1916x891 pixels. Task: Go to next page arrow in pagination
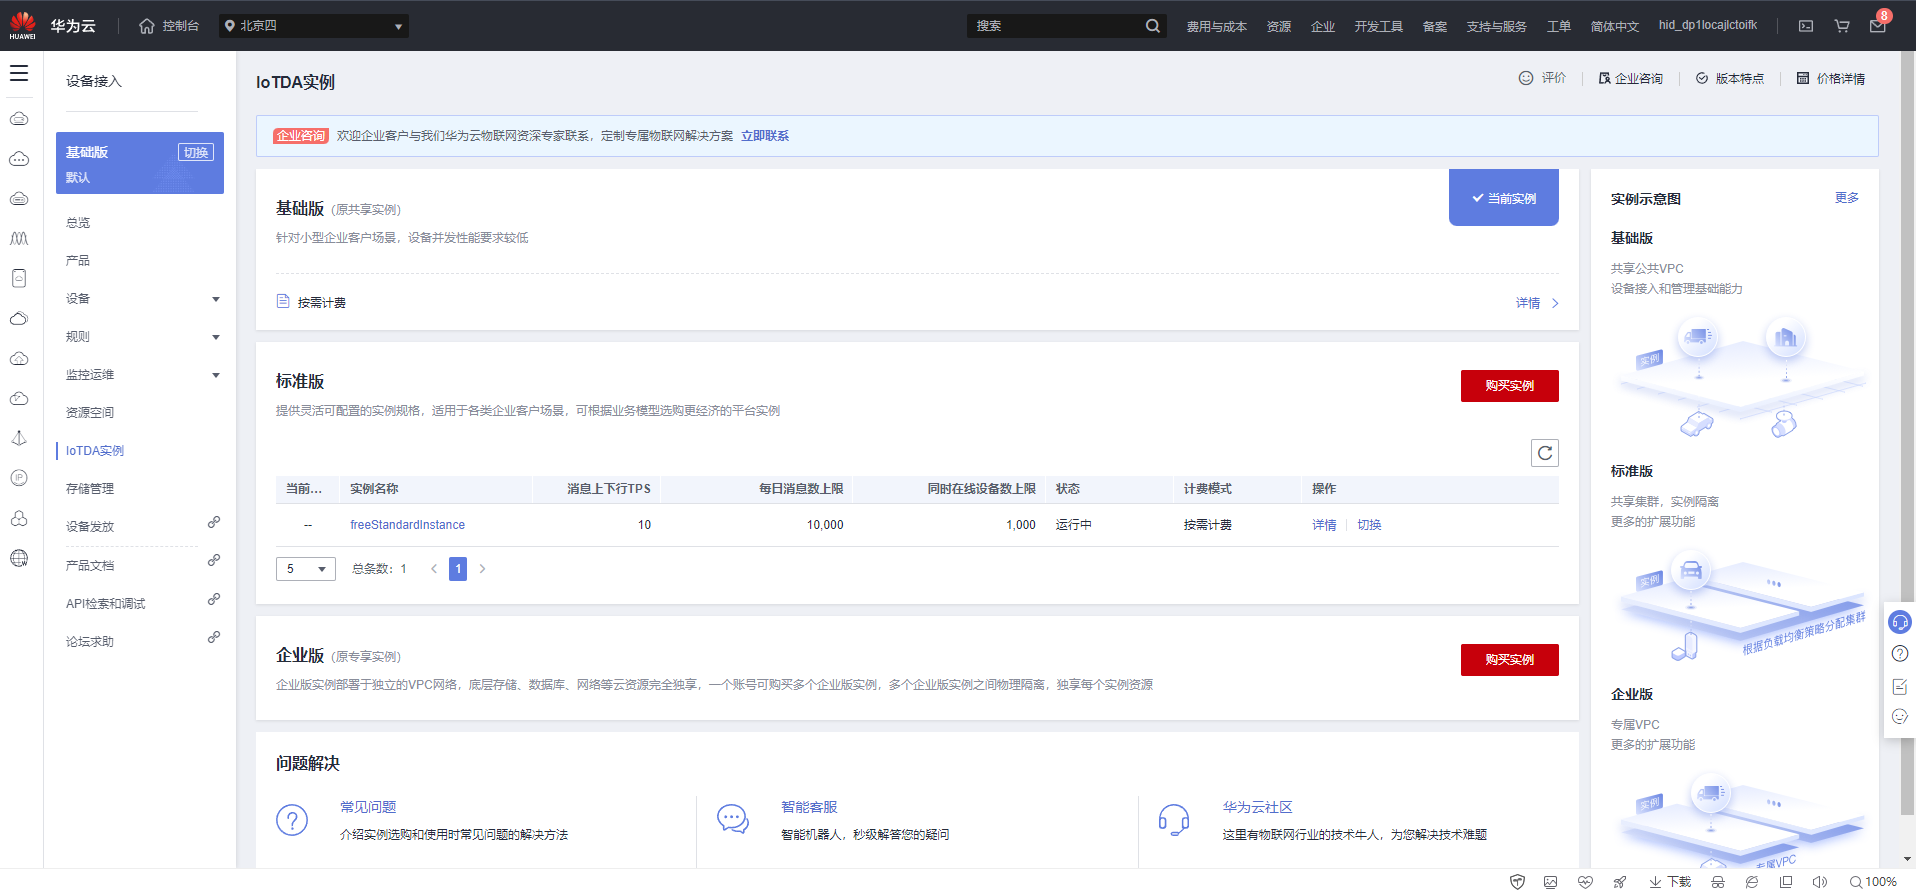tap(482, 569)
